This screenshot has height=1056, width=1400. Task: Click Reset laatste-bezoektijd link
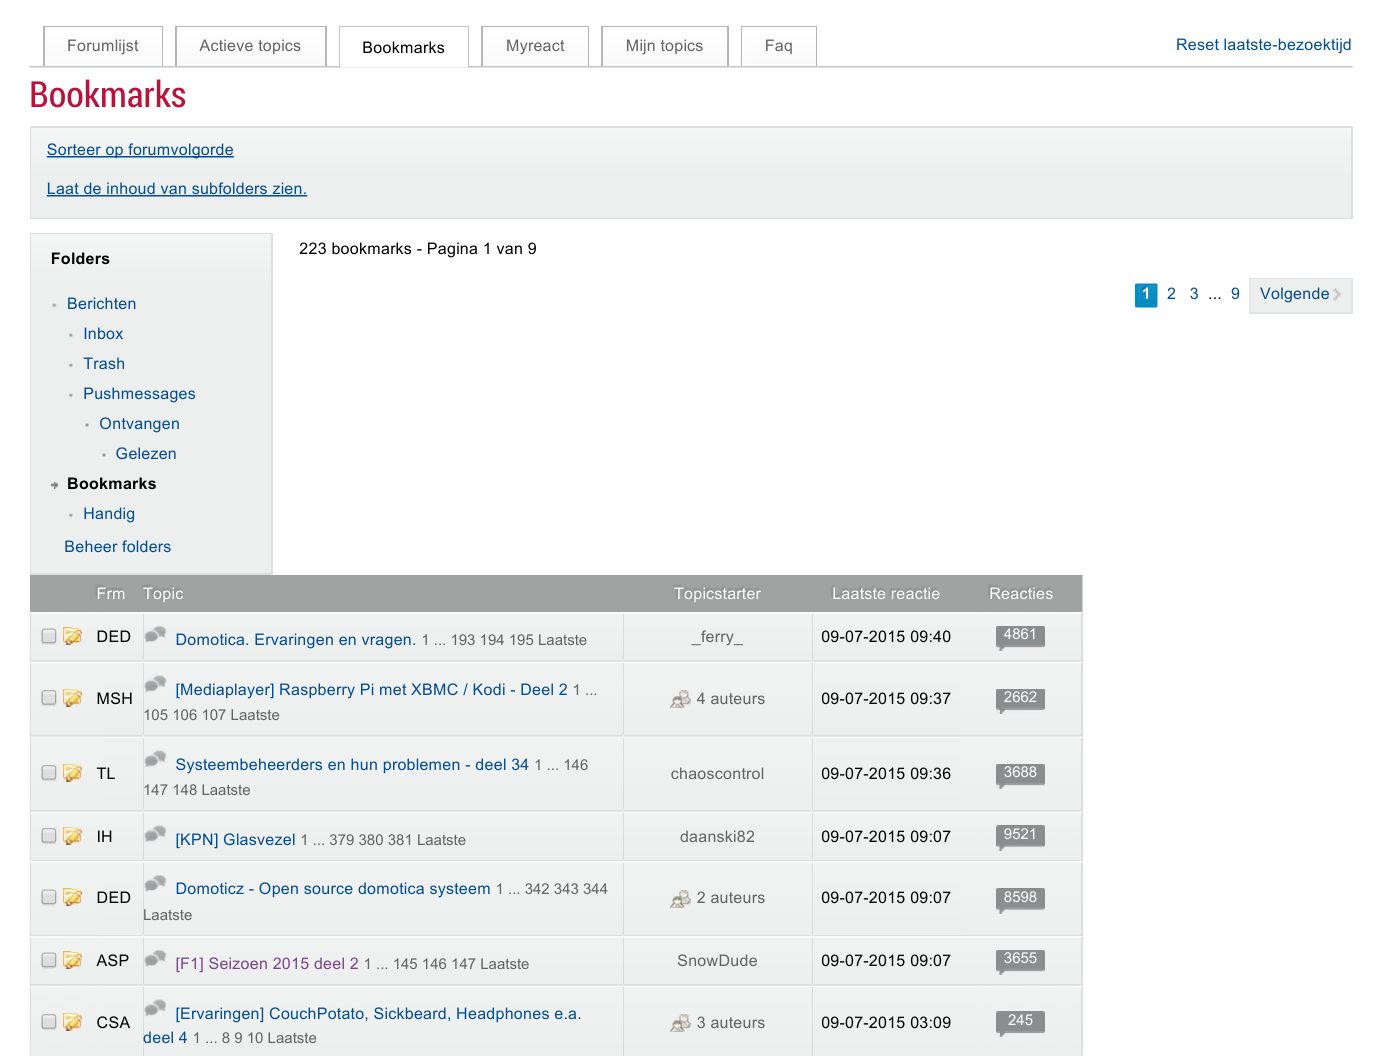coord(1263,45)
